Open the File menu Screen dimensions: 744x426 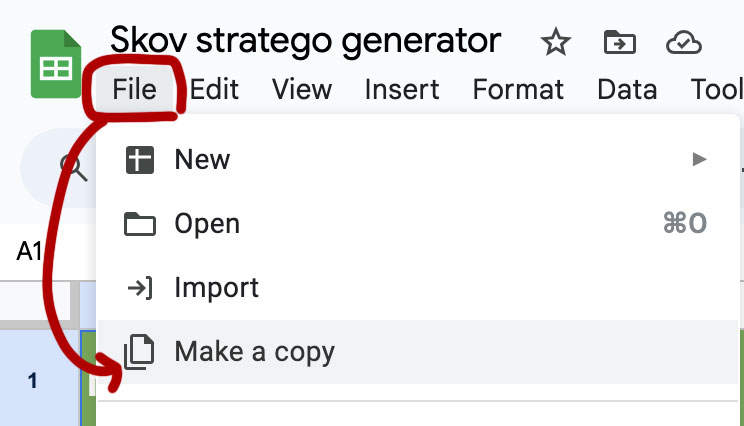(135, 90)
